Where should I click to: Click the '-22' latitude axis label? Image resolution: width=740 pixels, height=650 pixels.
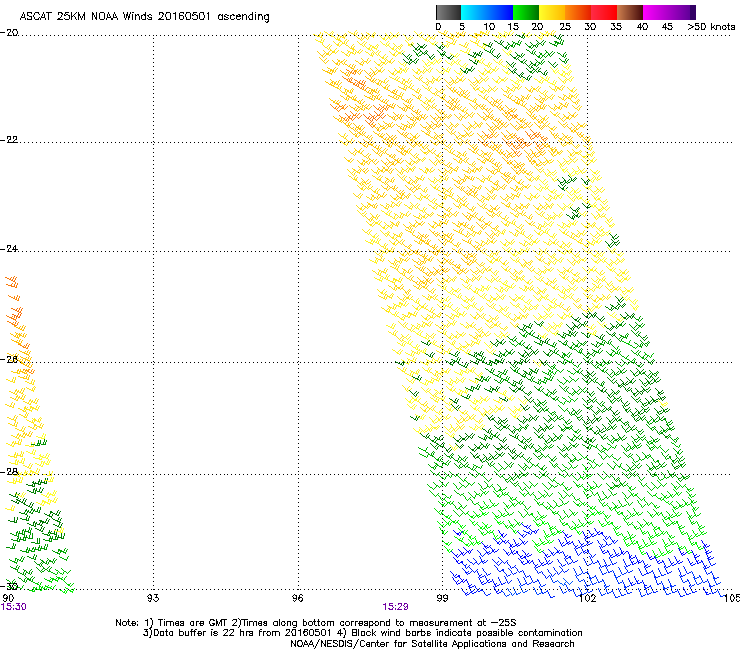click(9, 139)
